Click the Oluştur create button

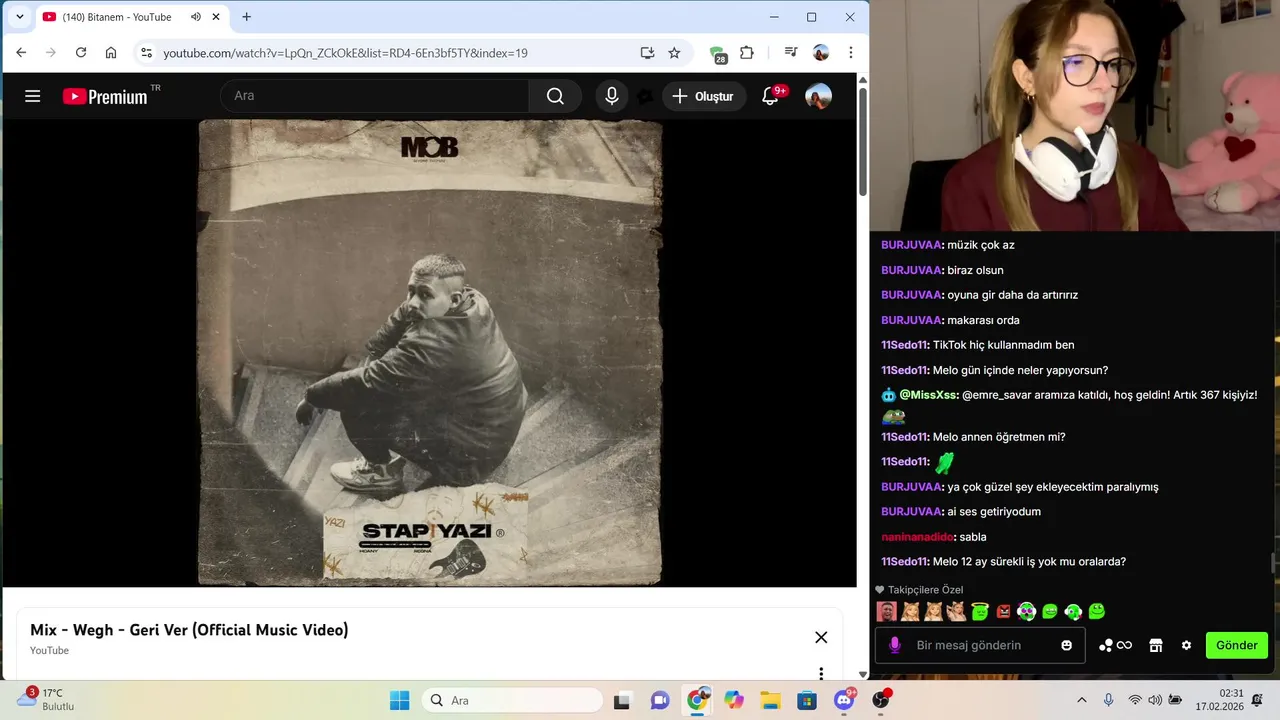pos(703,96)
